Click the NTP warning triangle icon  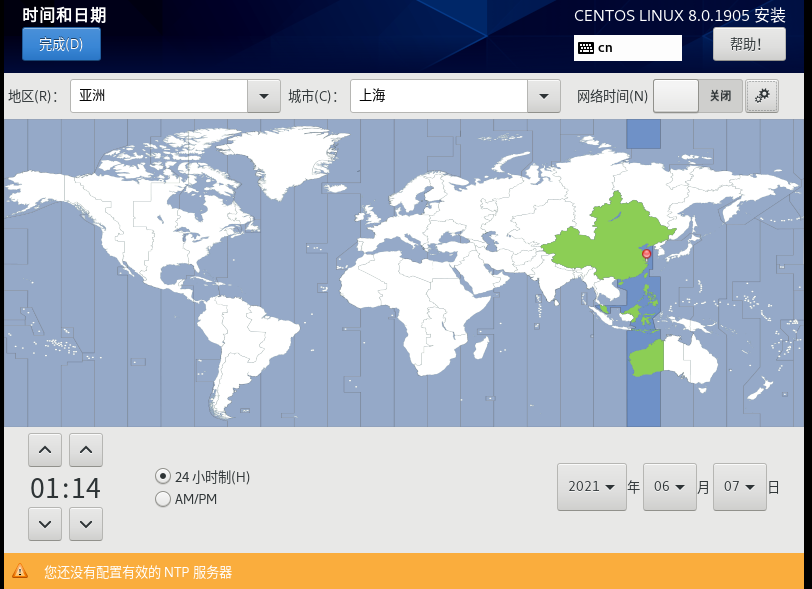[20, 571]
